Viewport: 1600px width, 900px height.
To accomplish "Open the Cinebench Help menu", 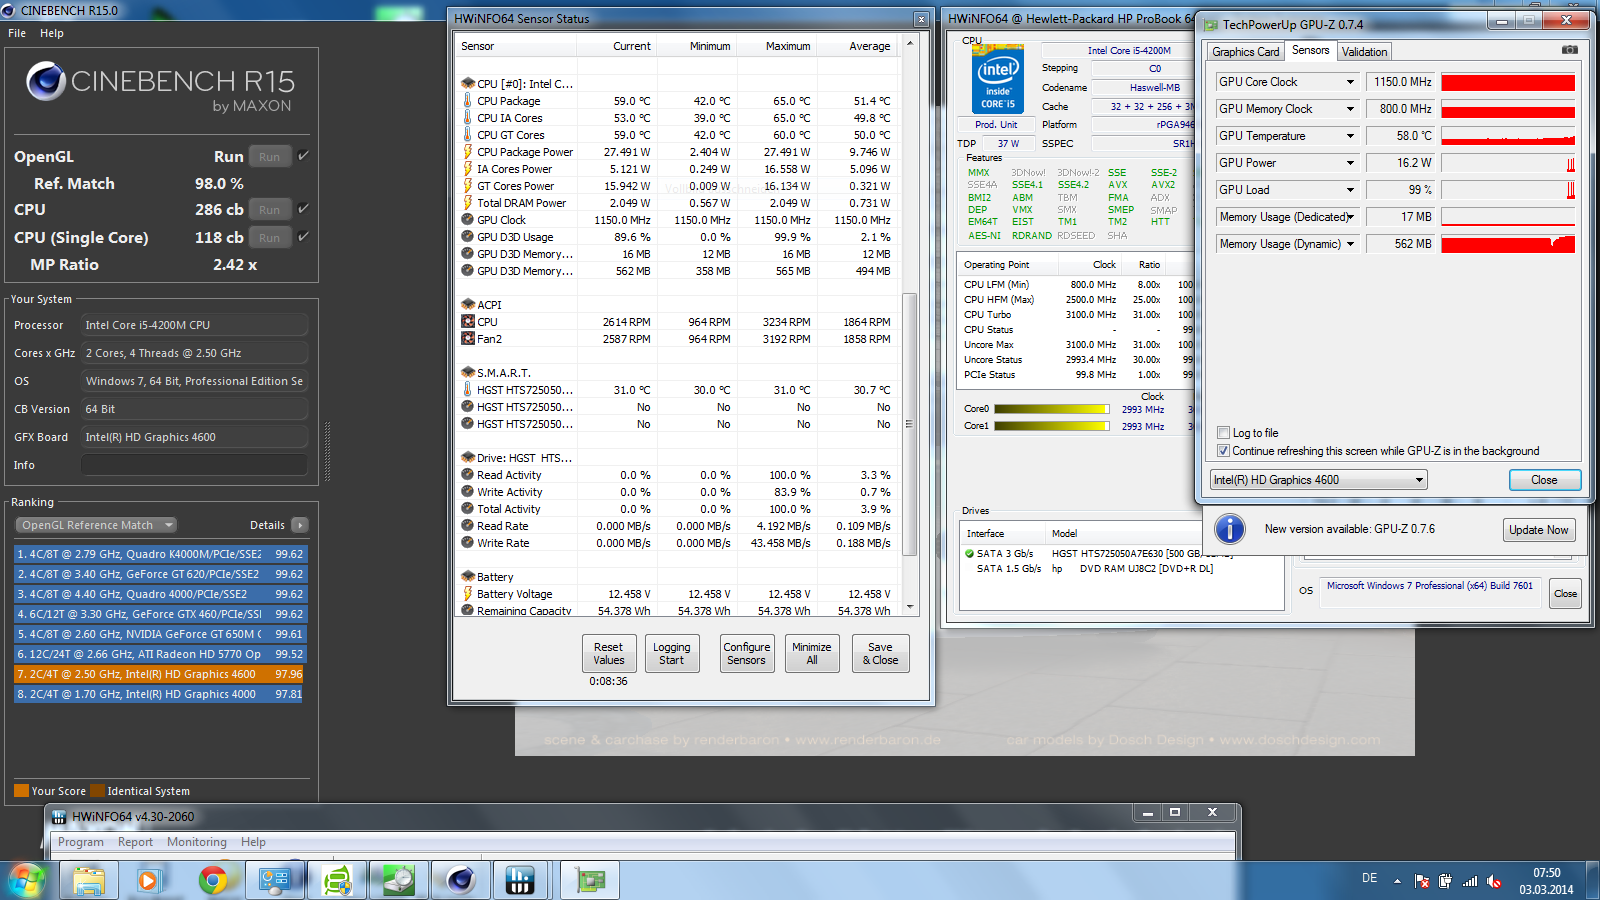I will [x=52, y=33].
